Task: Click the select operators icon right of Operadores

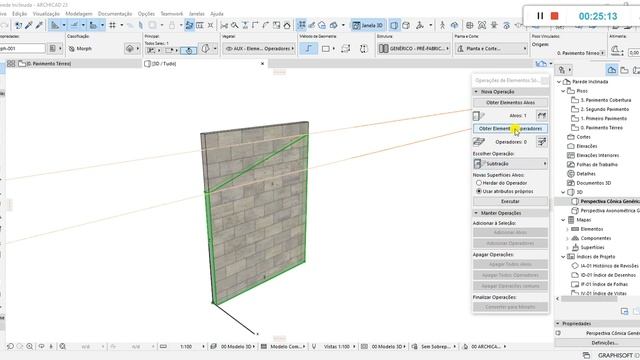Action: [x=542, y=142]
